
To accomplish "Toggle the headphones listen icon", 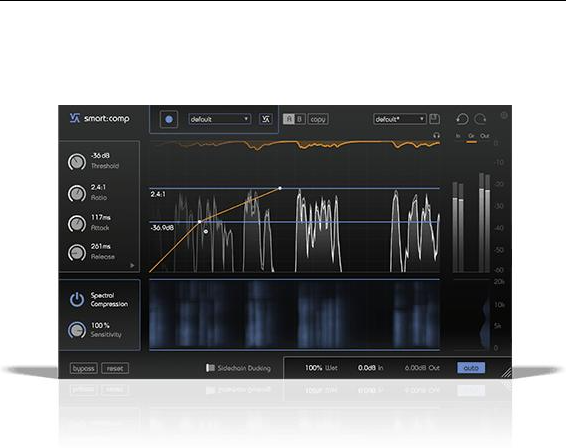I will (x=436, y=136).
